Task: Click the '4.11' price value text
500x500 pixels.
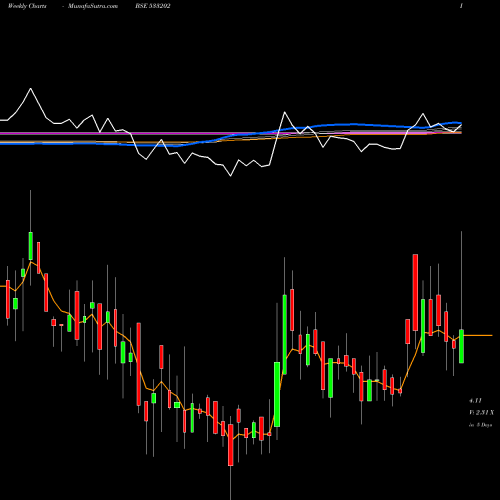Action: pos(475,400)
